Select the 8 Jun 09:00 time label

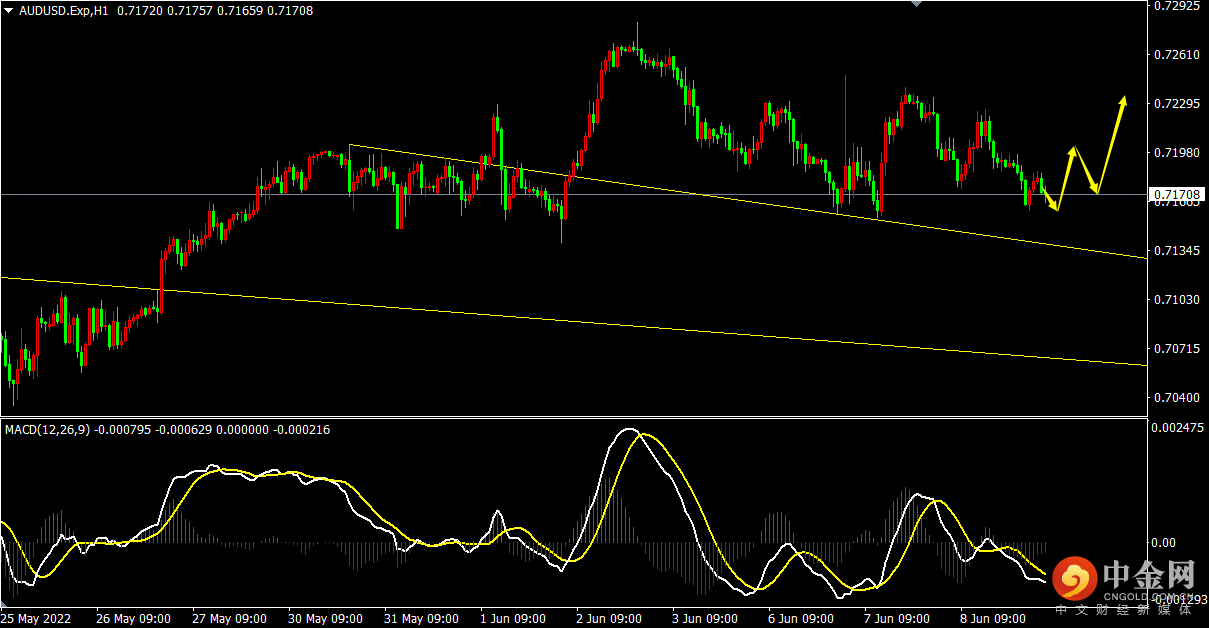(x=994, y=618)
